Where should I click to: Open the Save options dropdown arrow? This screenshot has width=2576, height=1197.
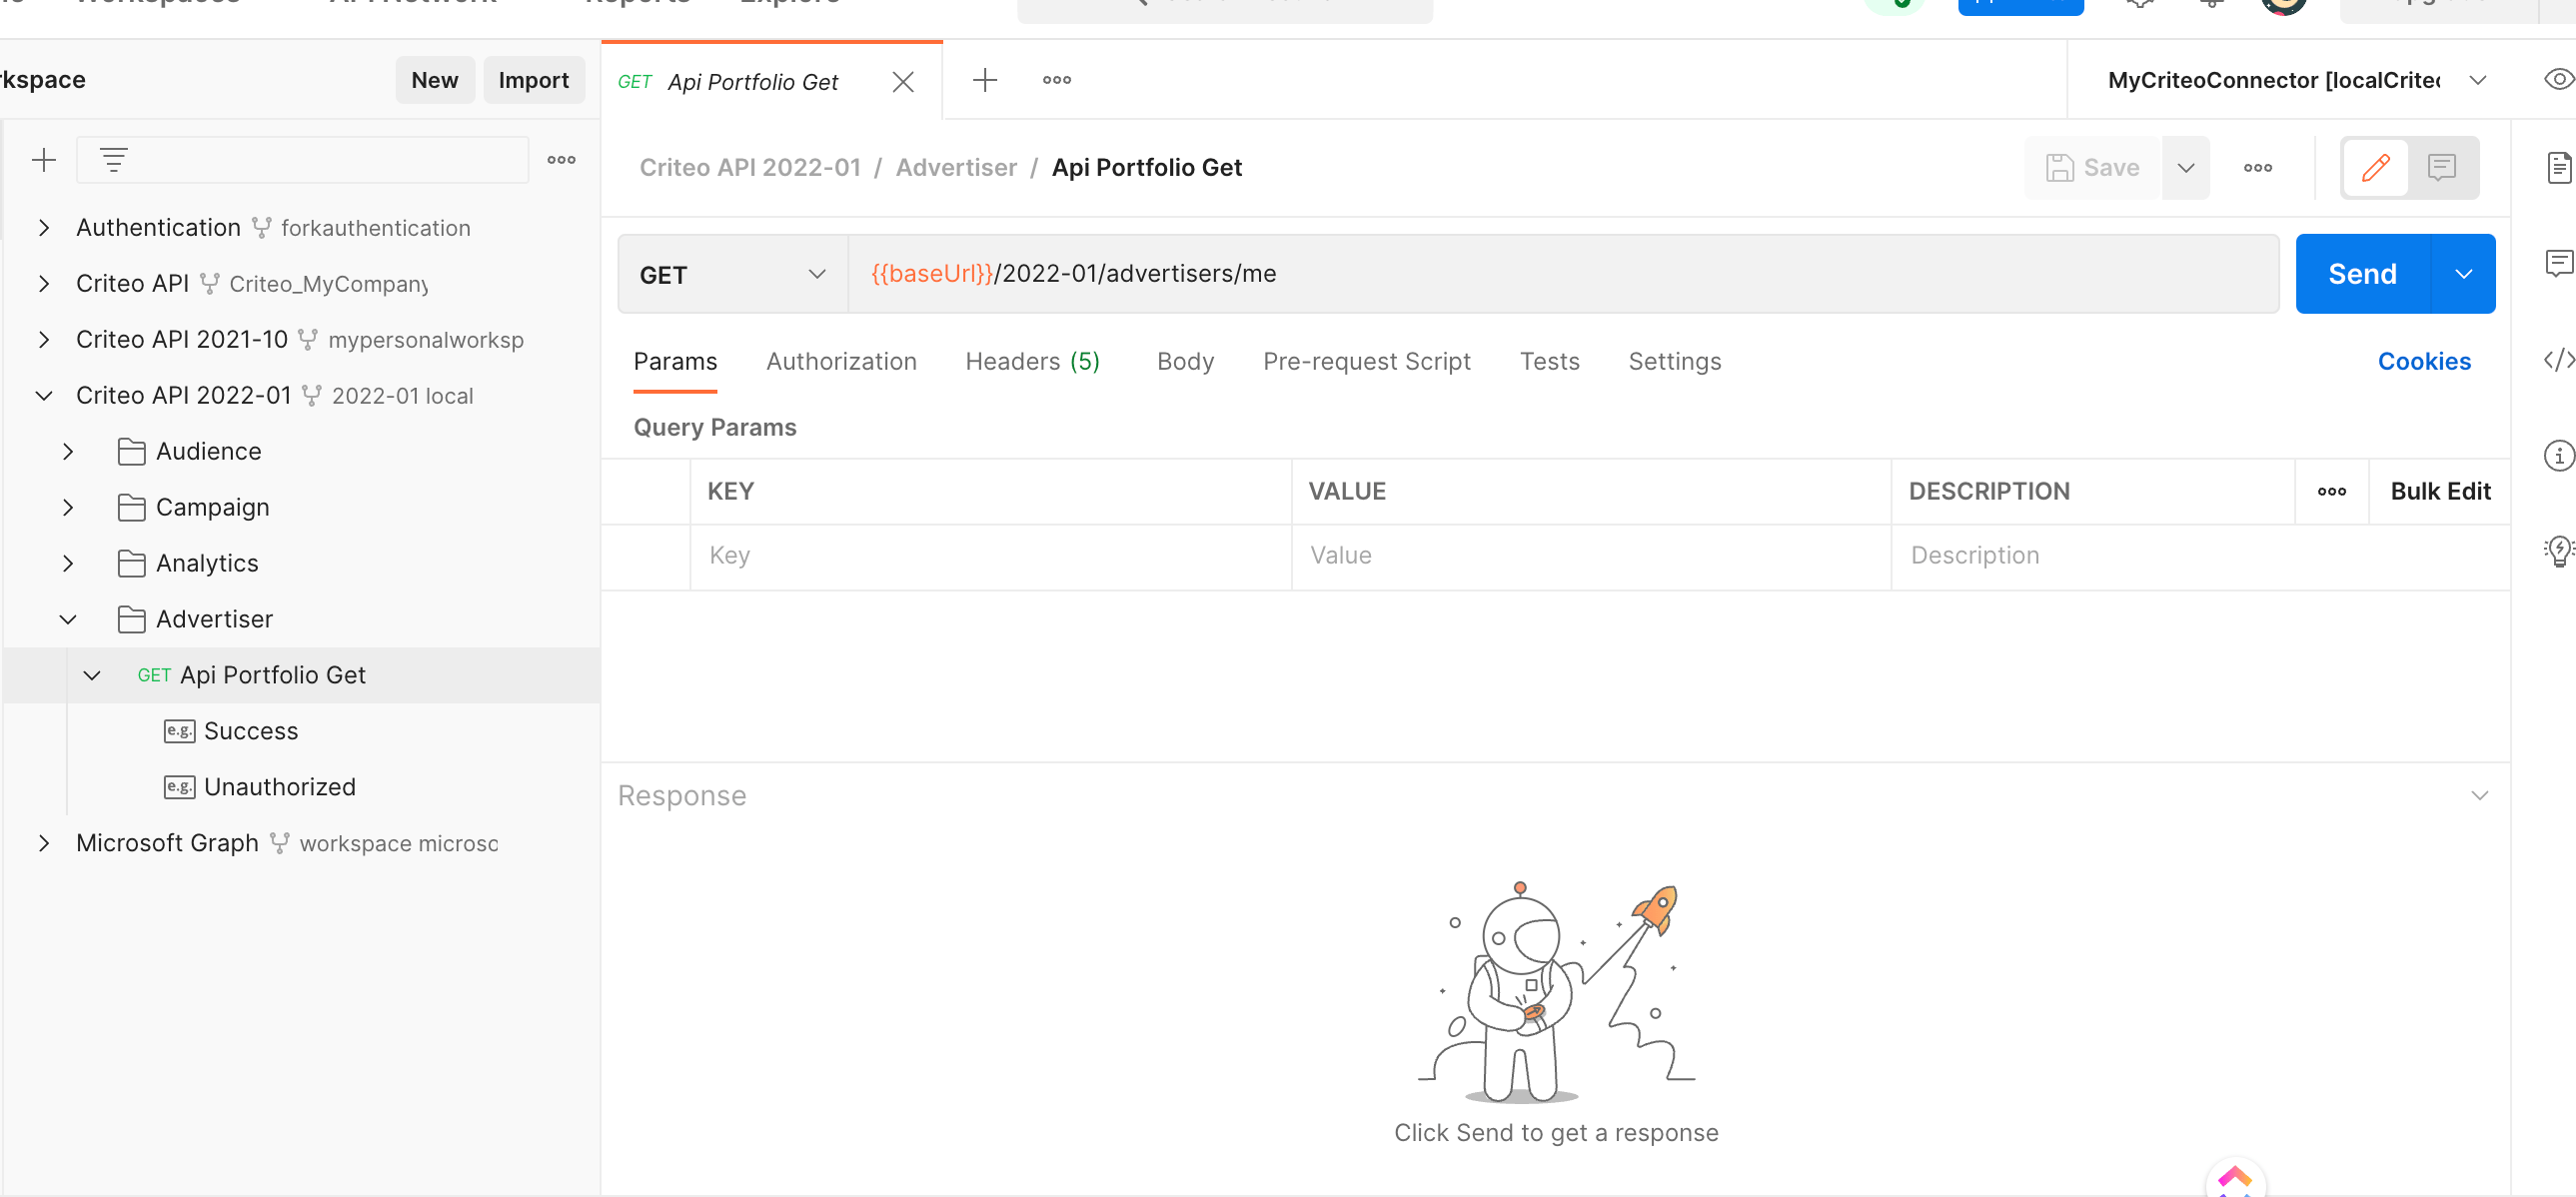[2186, 167]
